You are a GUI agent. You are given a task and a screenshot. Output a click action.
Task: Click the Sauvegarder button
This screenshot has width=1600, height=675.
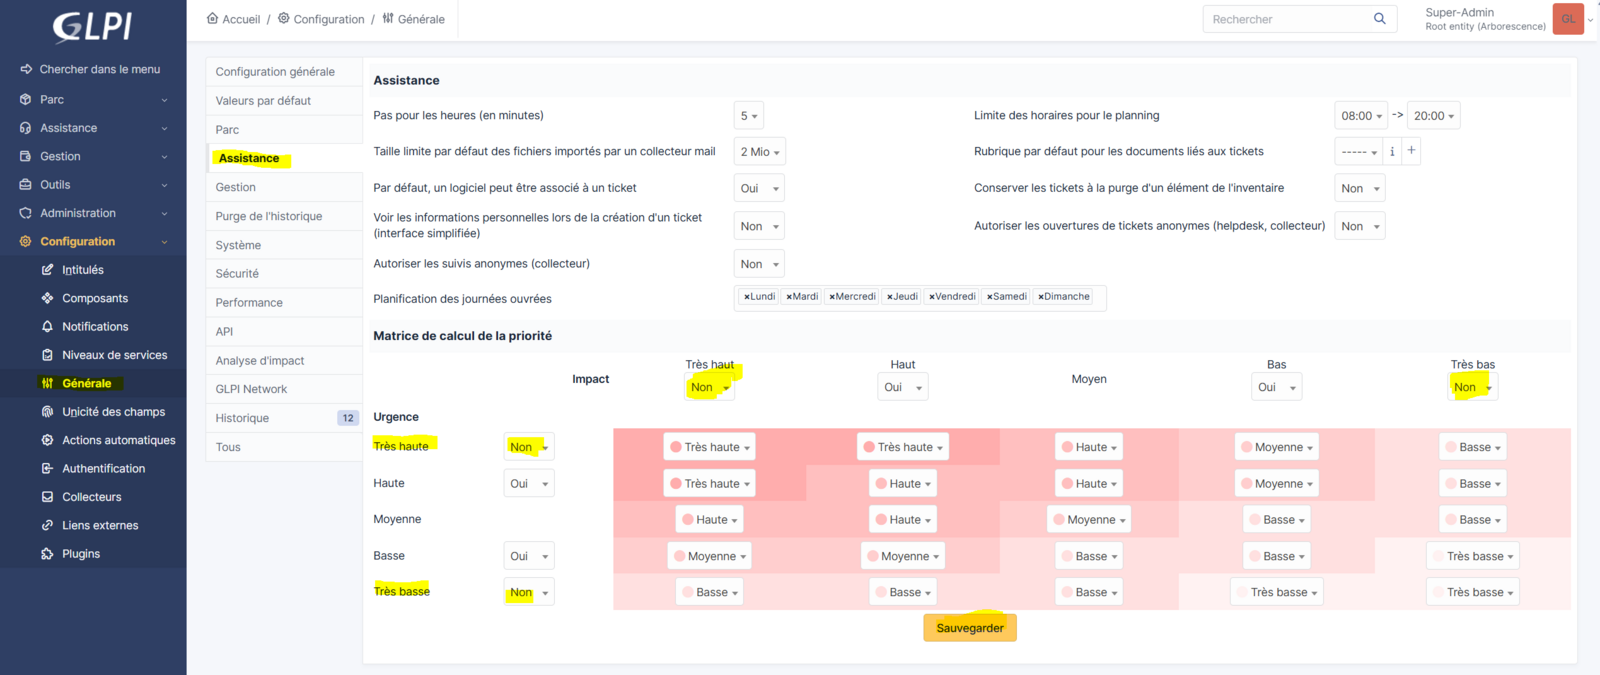(969, 628)
